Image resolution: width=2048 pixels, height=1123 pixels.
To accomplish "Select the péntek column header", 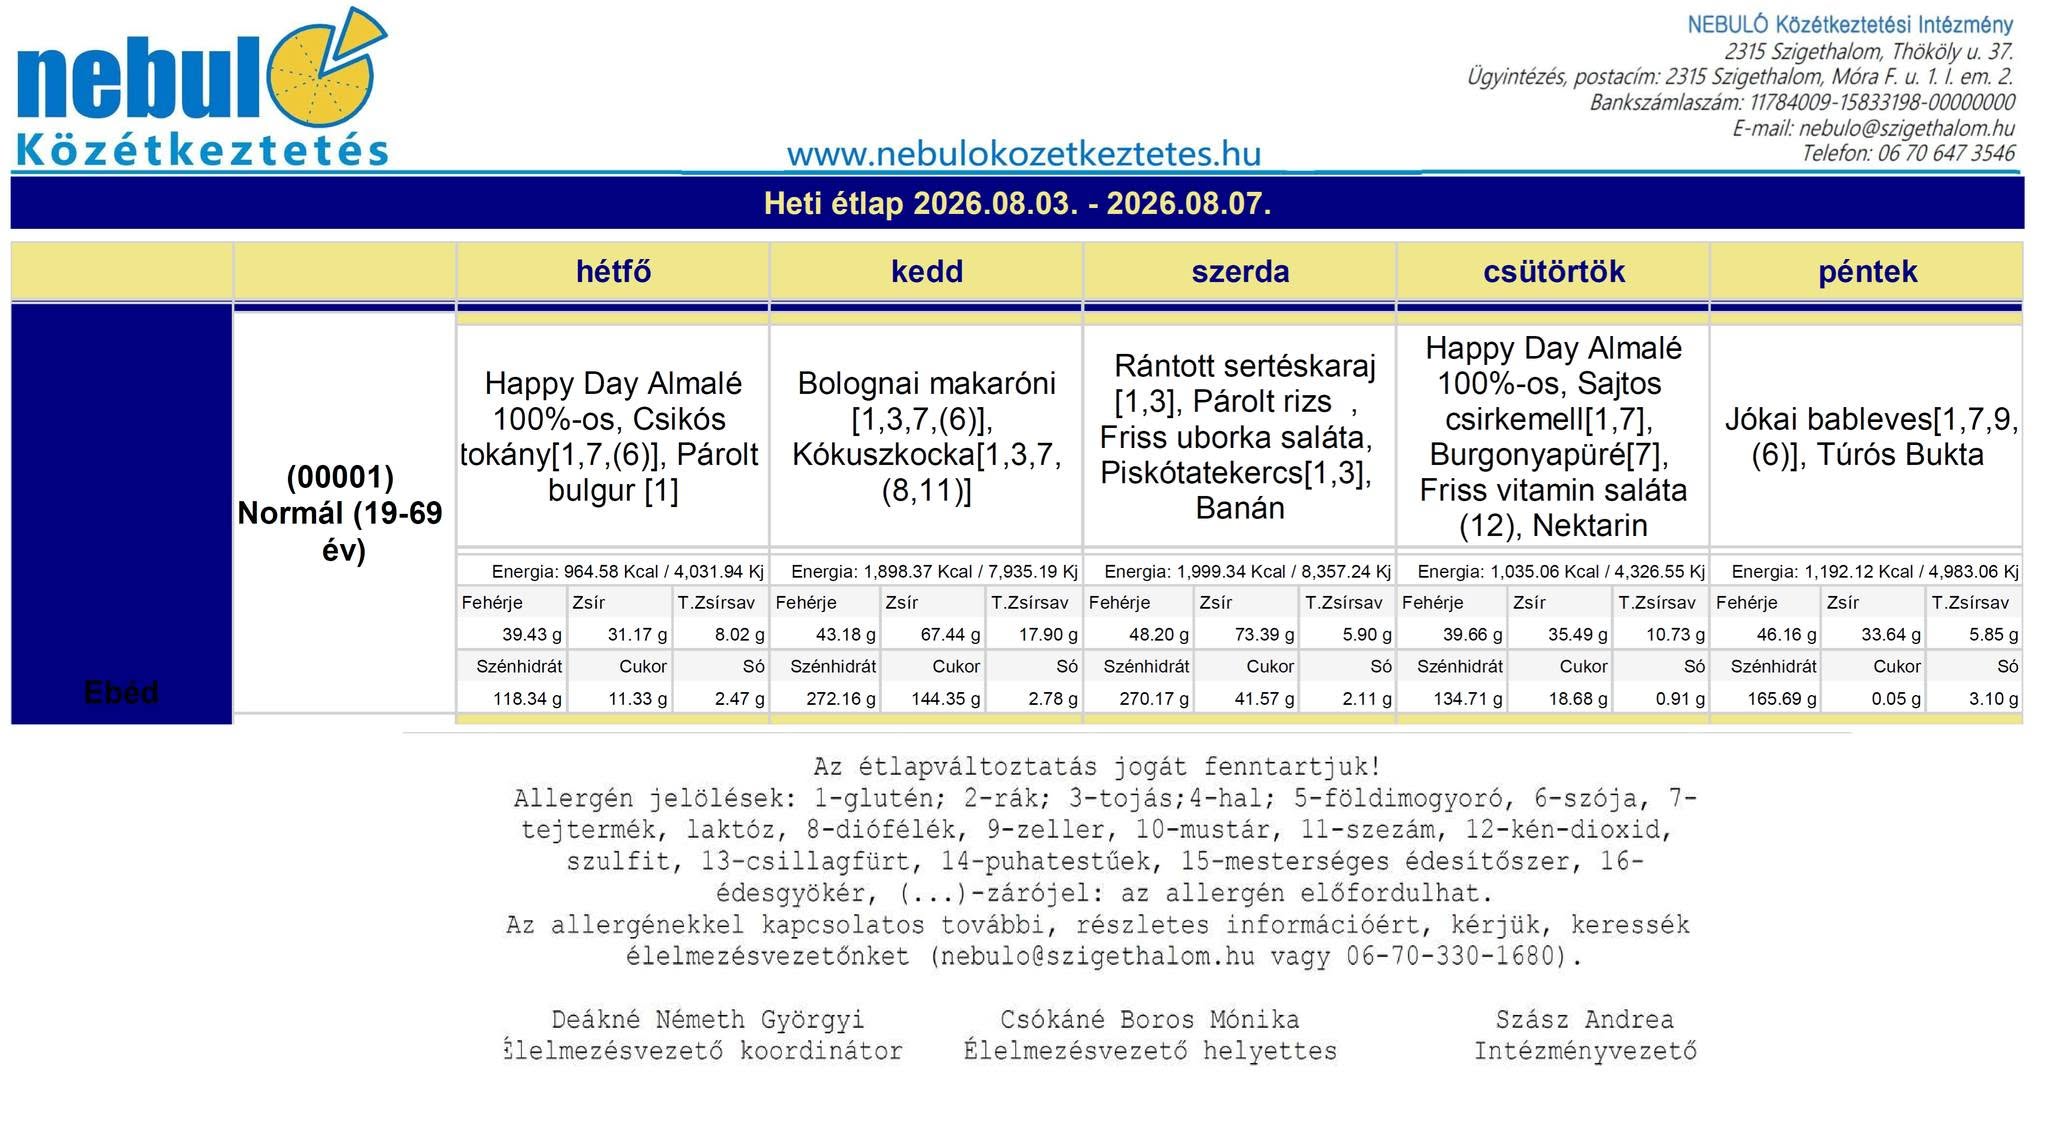I will tap(1867, 272).
